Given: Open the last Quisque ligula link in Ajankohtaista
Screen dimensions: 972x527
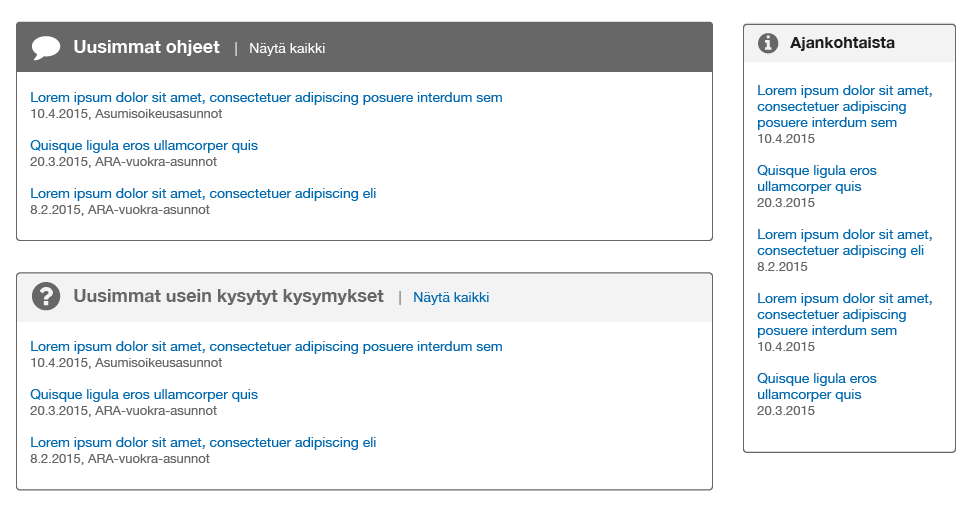Looking at the screenshot, I should [817, 386].
